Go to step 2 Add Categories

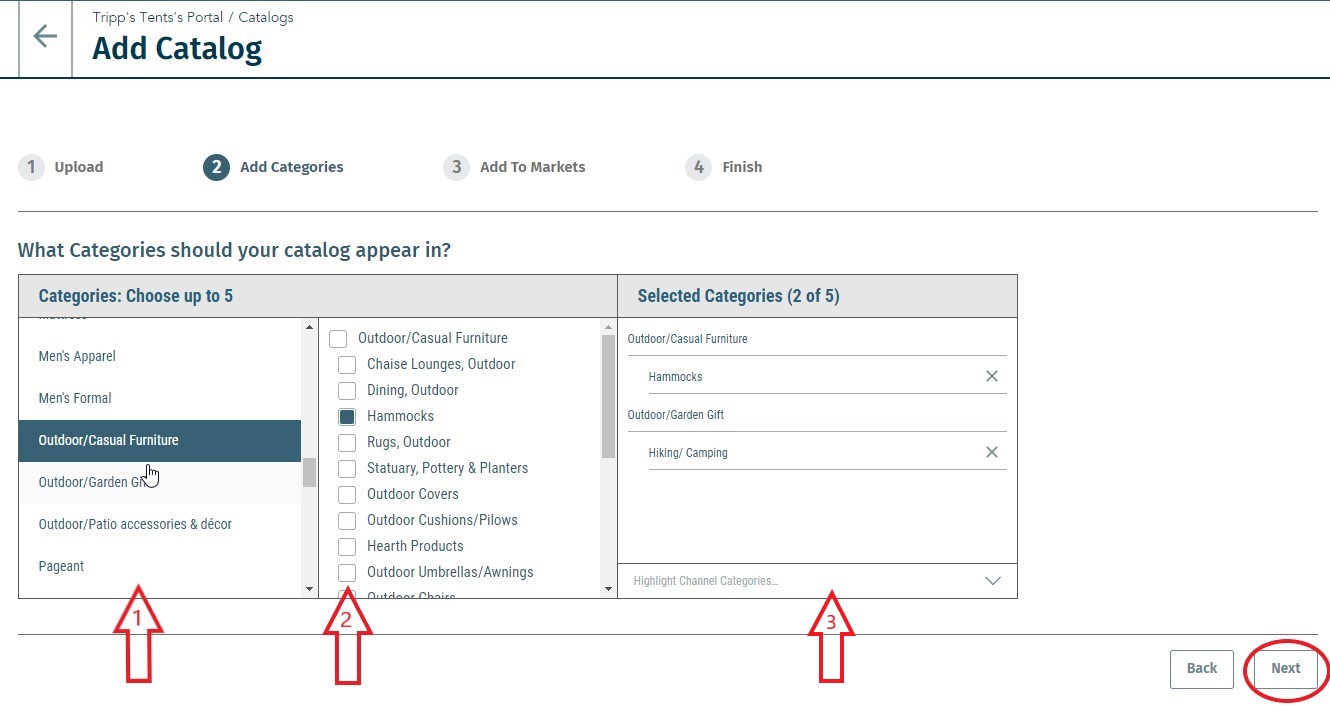point(273,167)
